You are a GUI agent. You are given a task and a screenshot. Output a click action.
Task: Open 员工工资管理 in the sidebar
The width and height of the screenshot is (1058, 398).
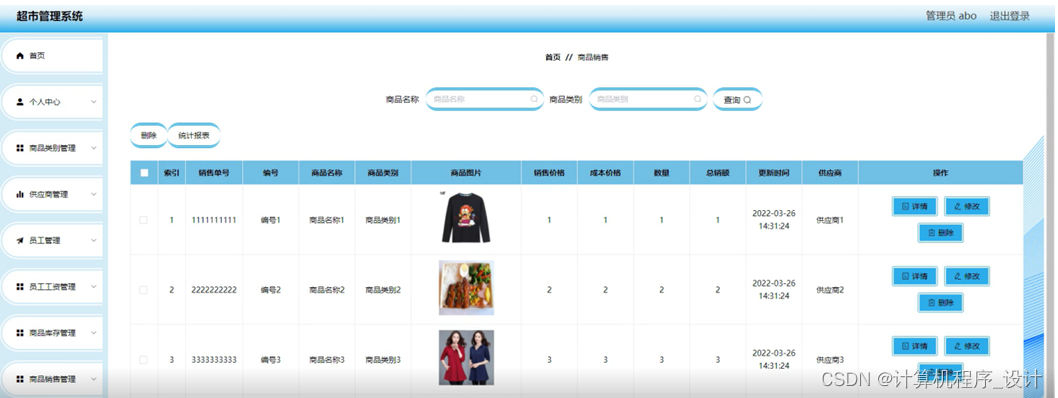coord(52,287)
